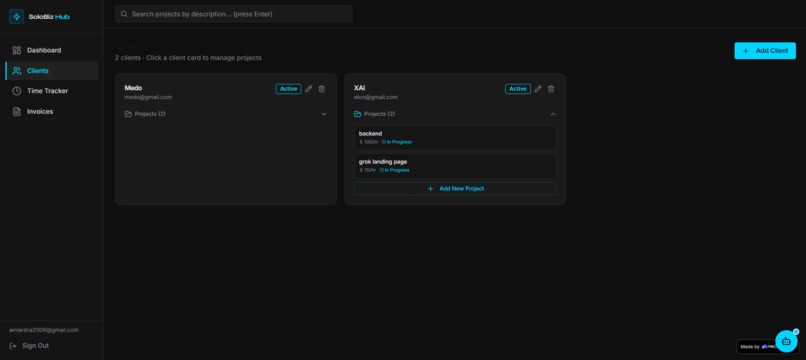Viewport: 806px width, 360px height.
Task: Delete the Medo client with trash icon
Action: tap(322, 89)
